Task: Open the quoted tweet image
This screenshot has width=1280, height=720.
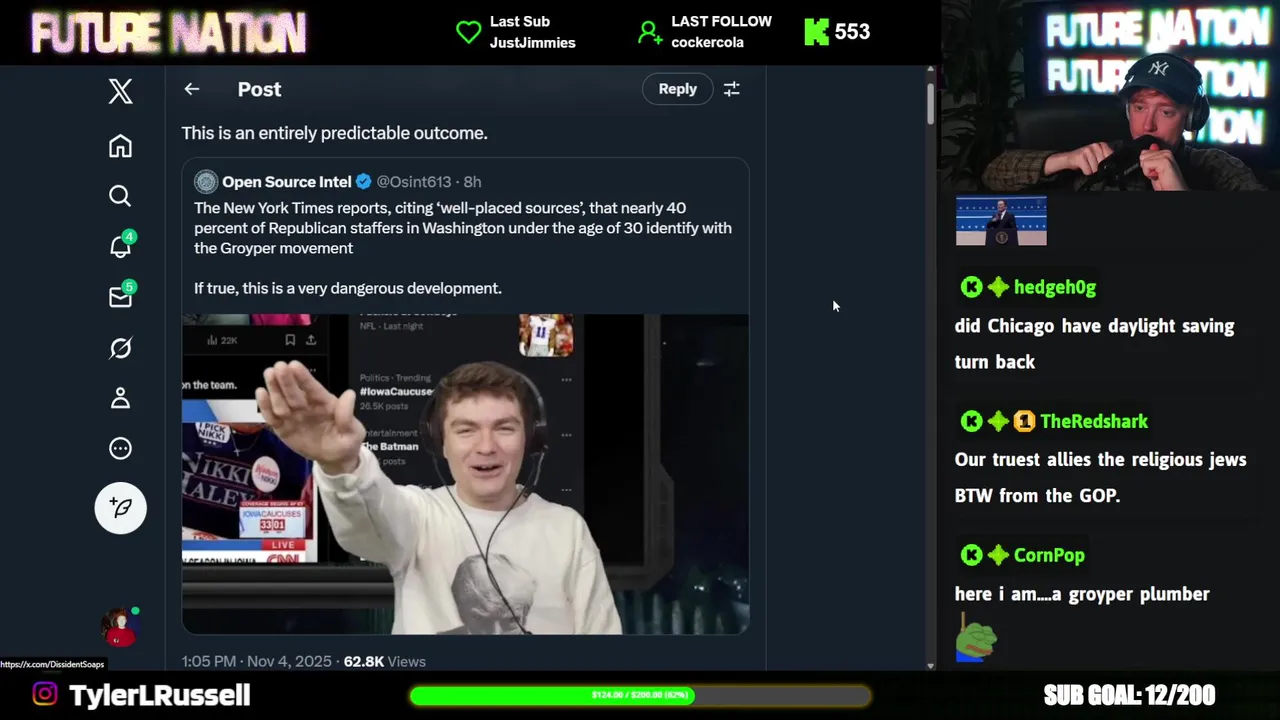Action: (x=465, y=474)
